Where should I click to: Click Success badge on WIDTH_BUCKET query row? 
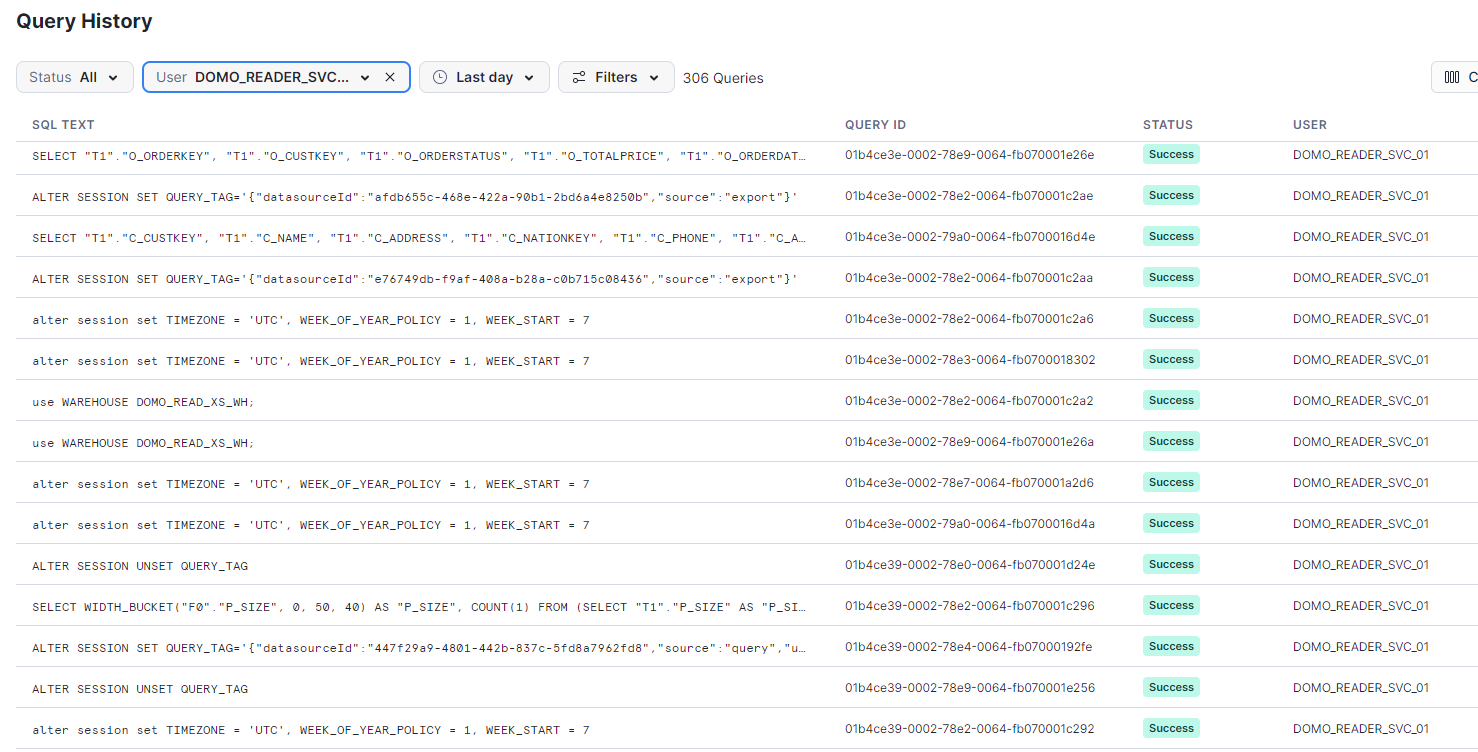(1171, 605)
